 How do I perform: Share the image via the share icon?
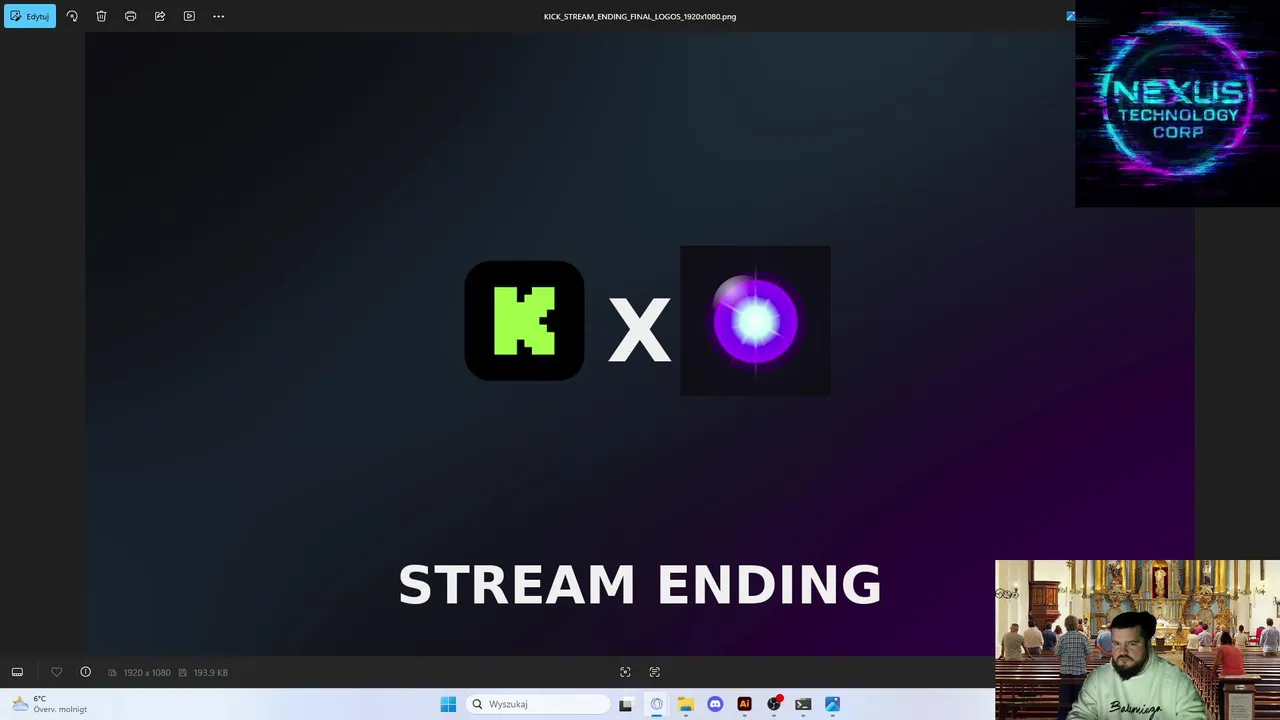pos(160,16)
